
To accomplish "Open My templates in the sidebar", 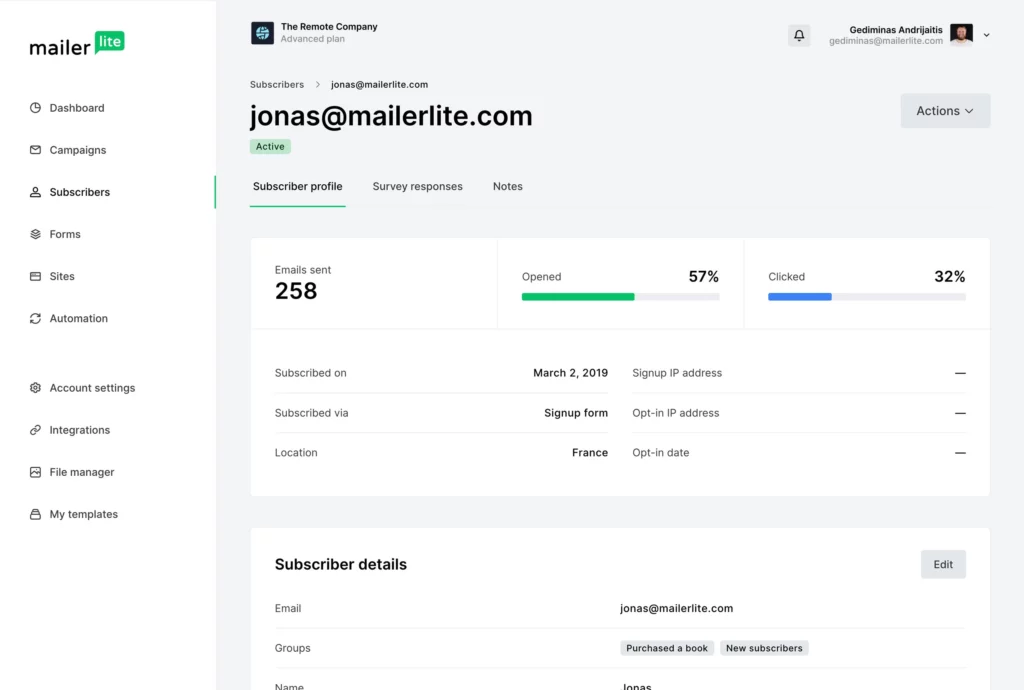I will [84, 514].
